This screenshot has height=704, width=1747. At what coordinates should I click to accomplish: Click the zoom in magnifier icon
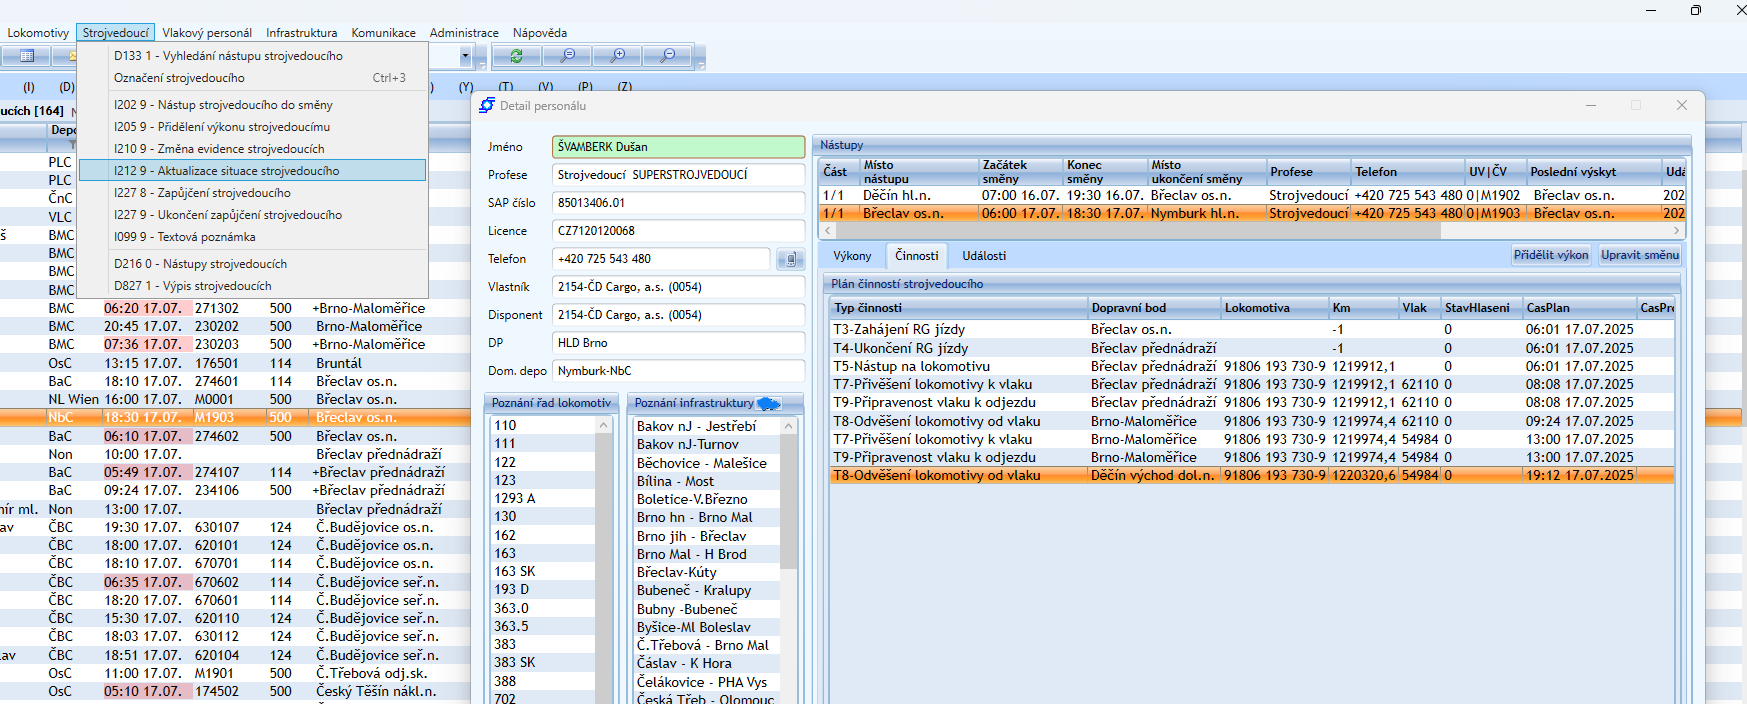pyautogui.click(x=618, y=56)
